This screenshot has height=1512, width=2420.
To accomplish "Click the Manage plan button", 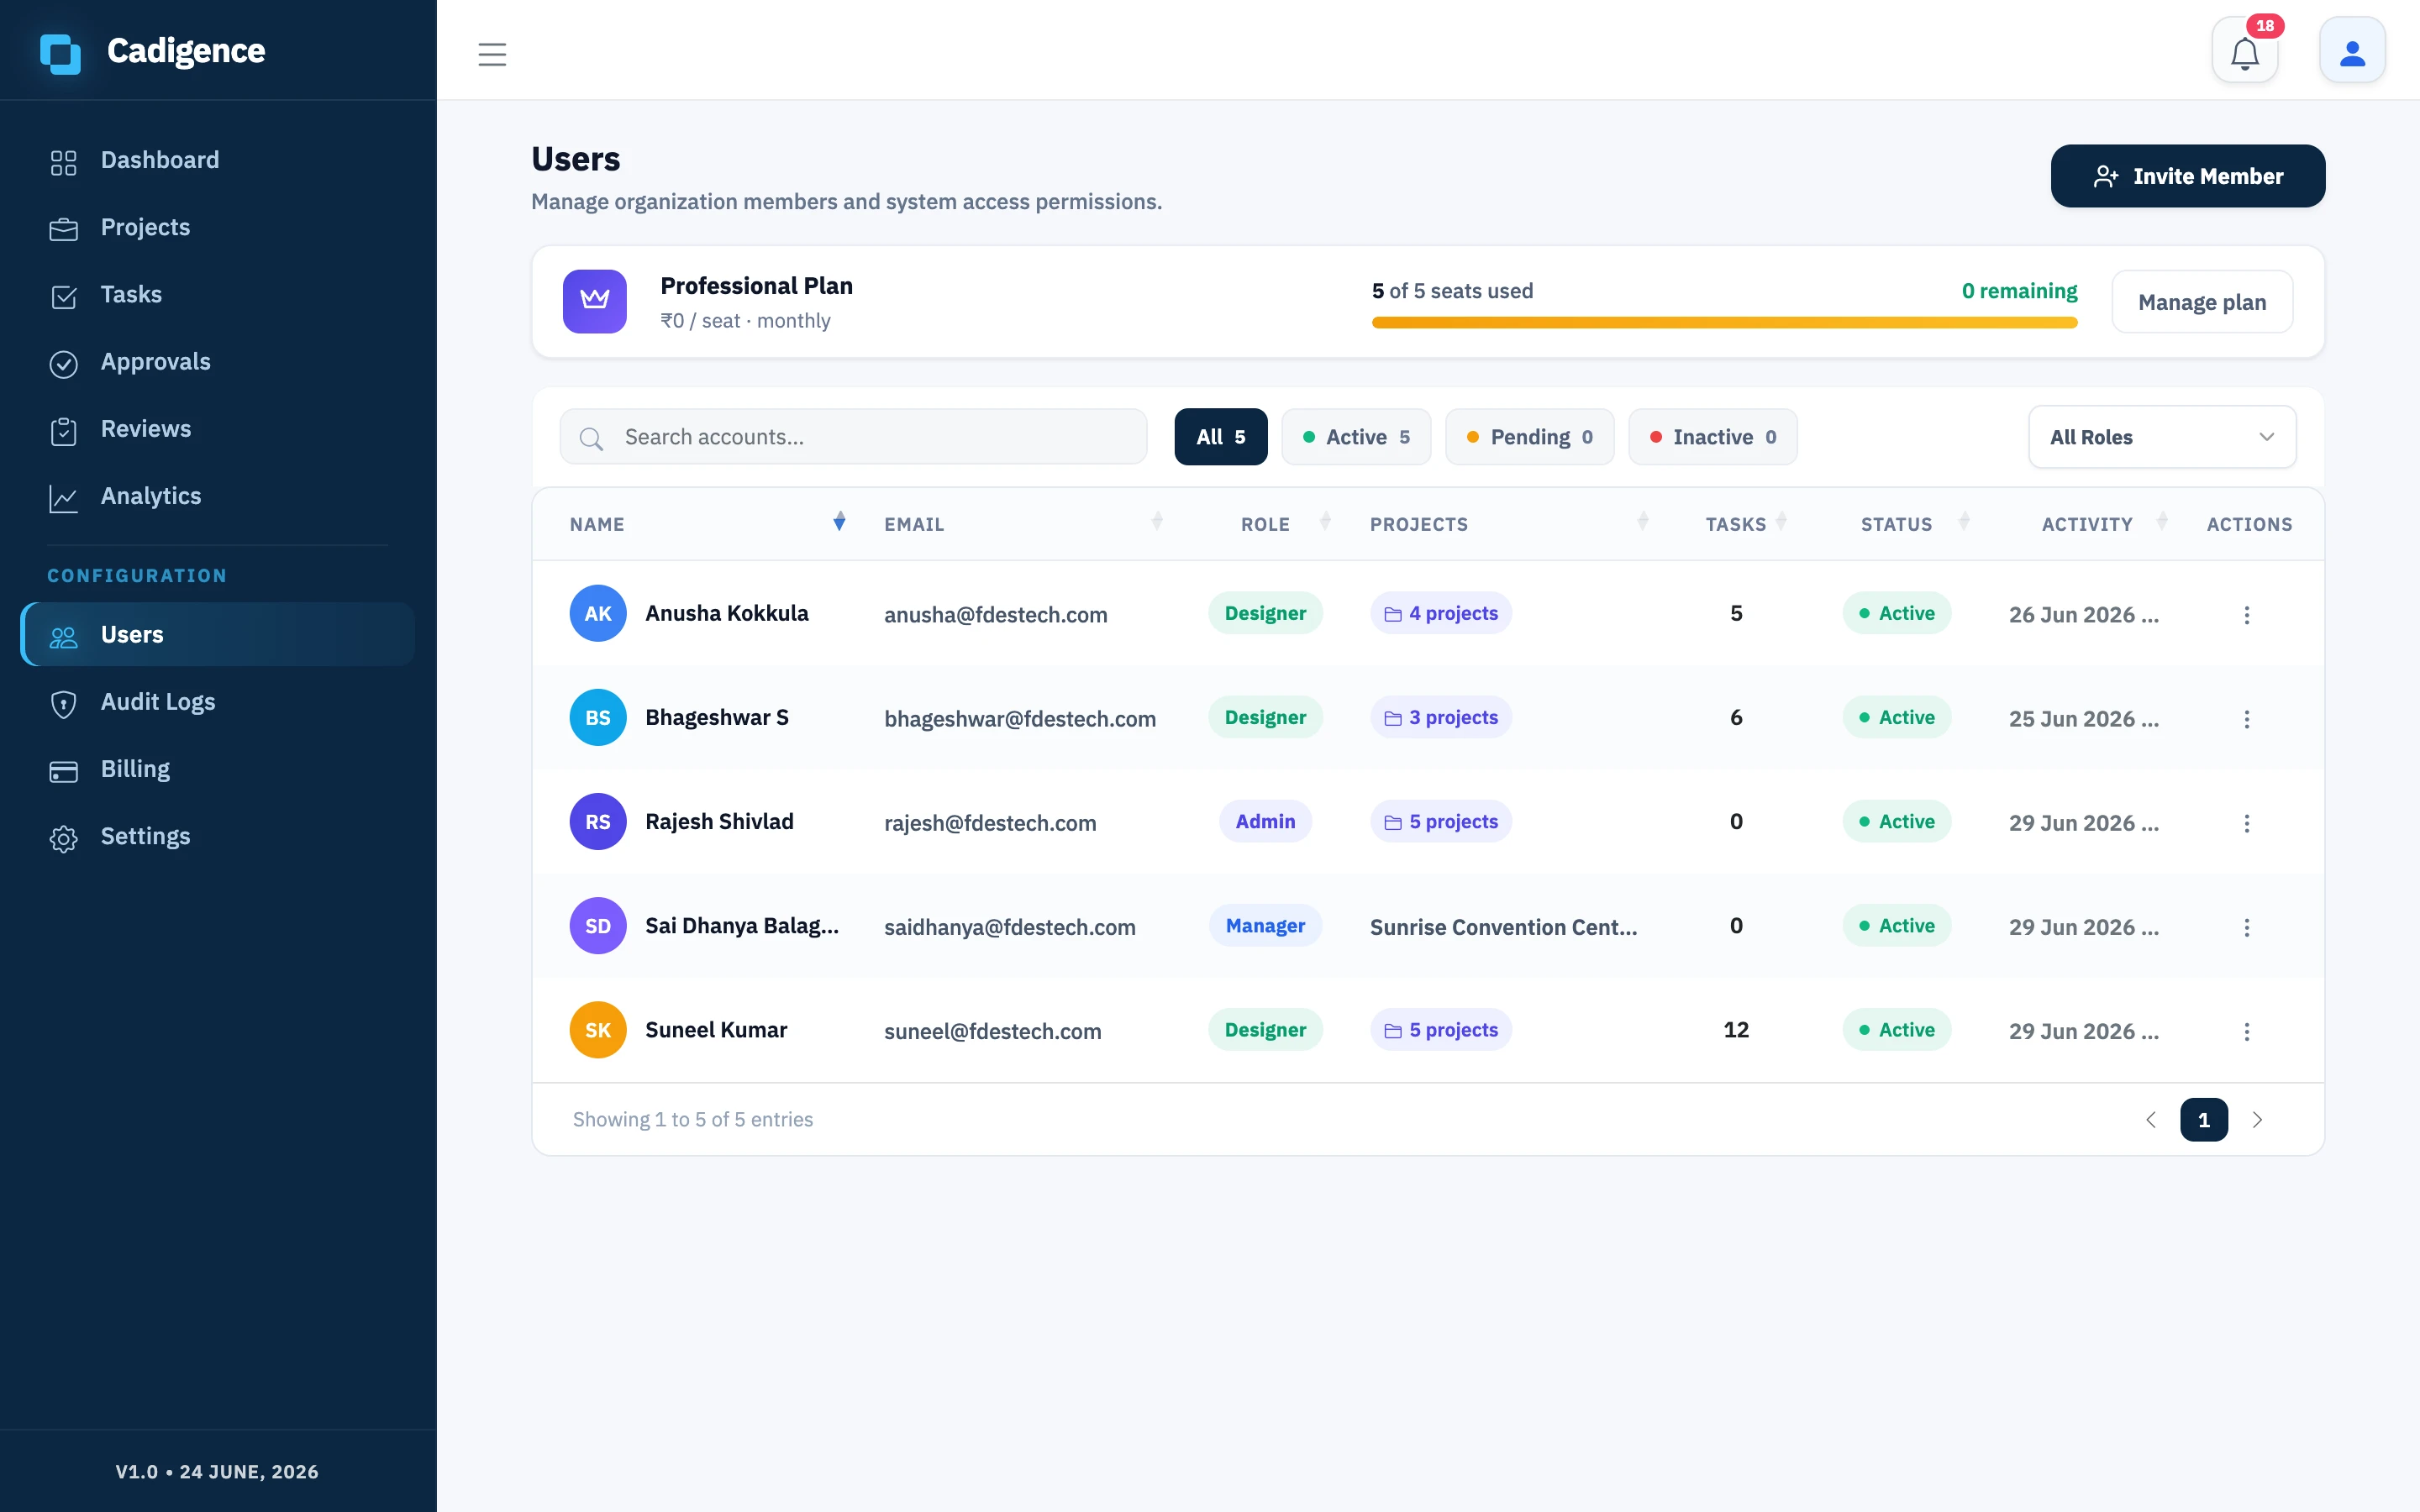I will coord(2202,302).
